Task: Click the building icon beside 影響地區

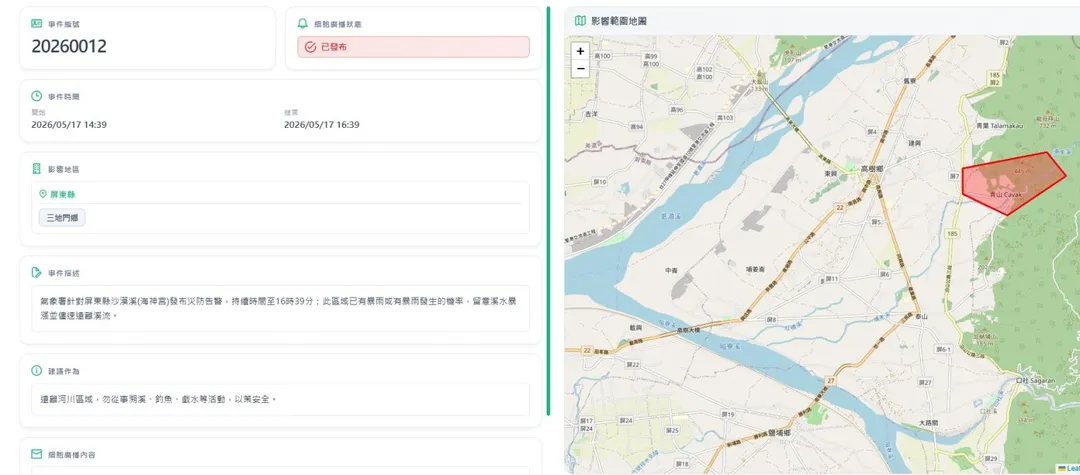Action: [37, 169]
